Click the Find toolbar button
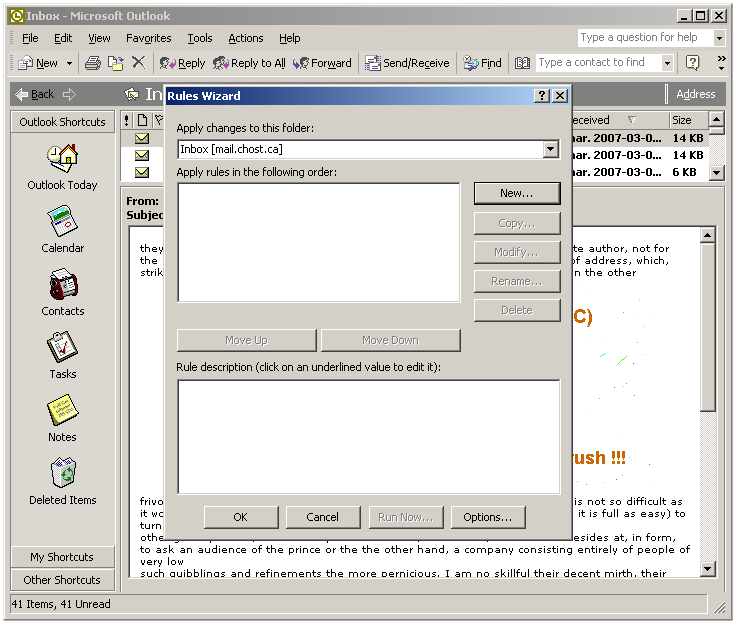The height and width of the screenshot is (626, 737). [483, 63]
